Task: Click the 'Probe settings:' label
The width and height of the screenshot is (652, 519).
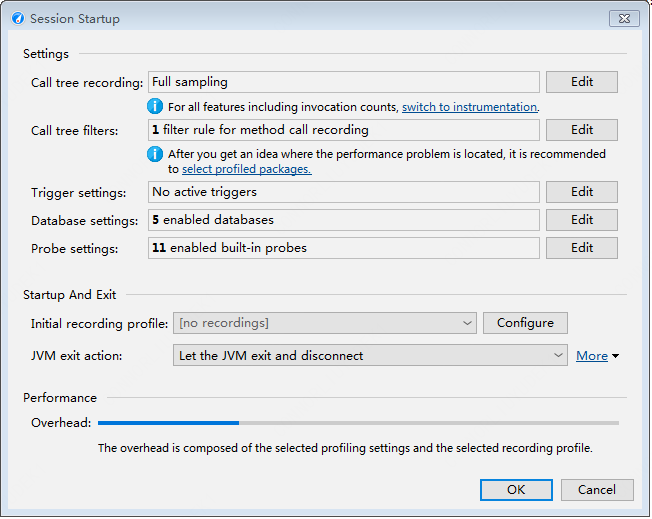Action: [x=74, y=249]
